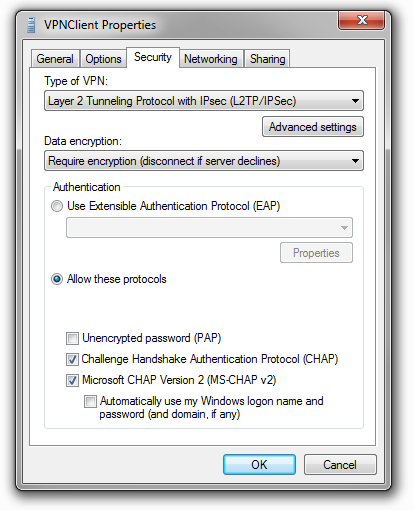
Task: Select the Security tab
Action: tap(153, 57)
